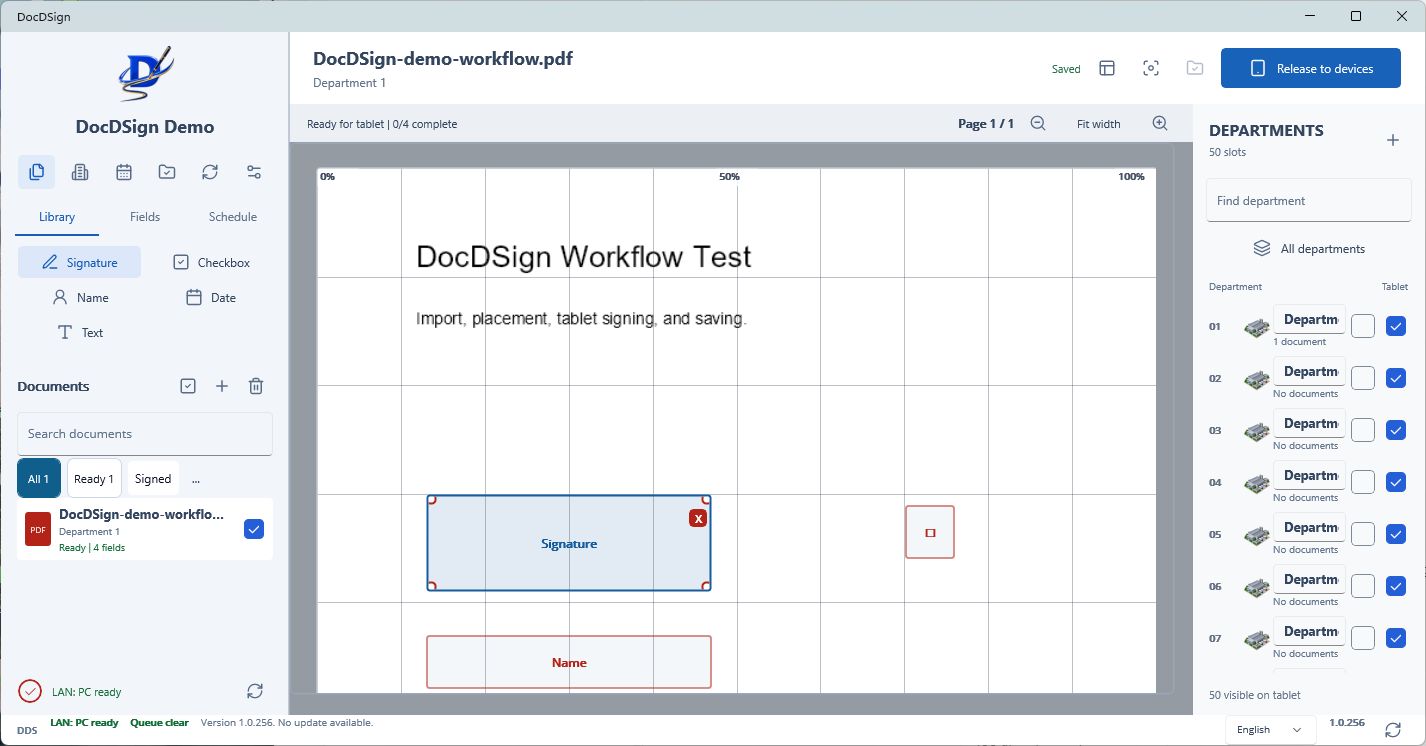Image resolution: width=1426 pixels, height=746 pixels.
Task: Toggle checkbox for DocDSign-demo-workflow document
Action: (x=254, y=529)
